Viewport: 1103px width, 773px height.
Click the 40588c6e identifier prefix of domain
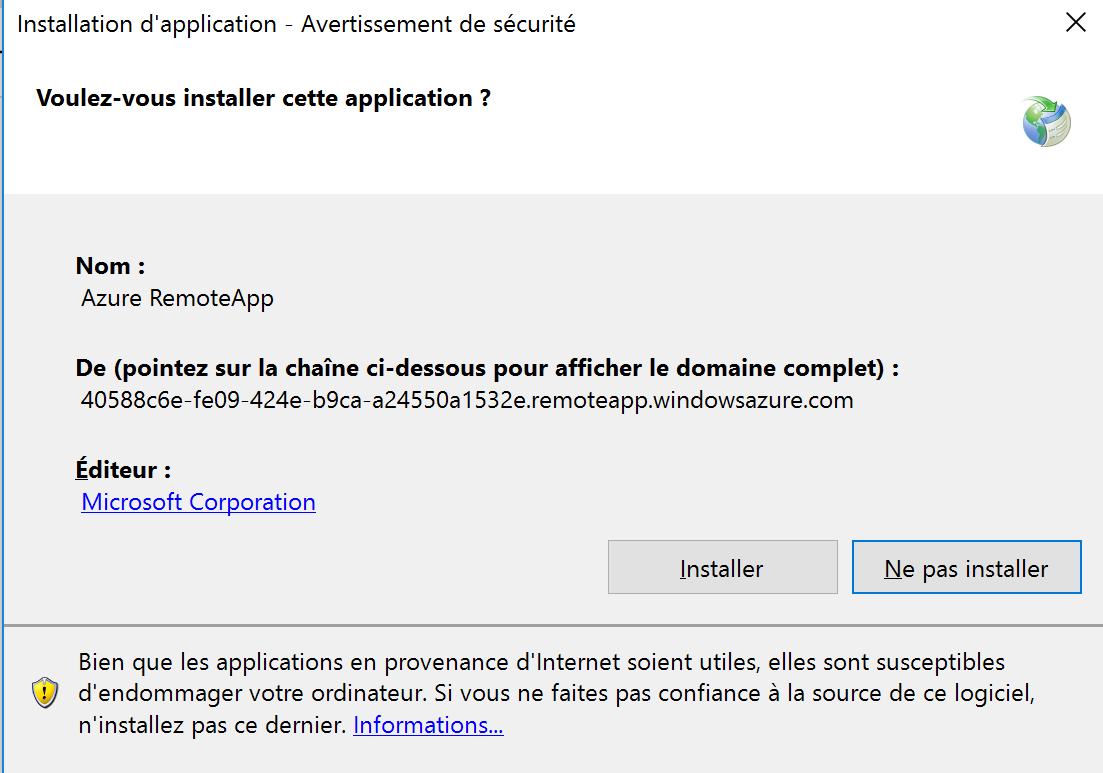point(124,401)
